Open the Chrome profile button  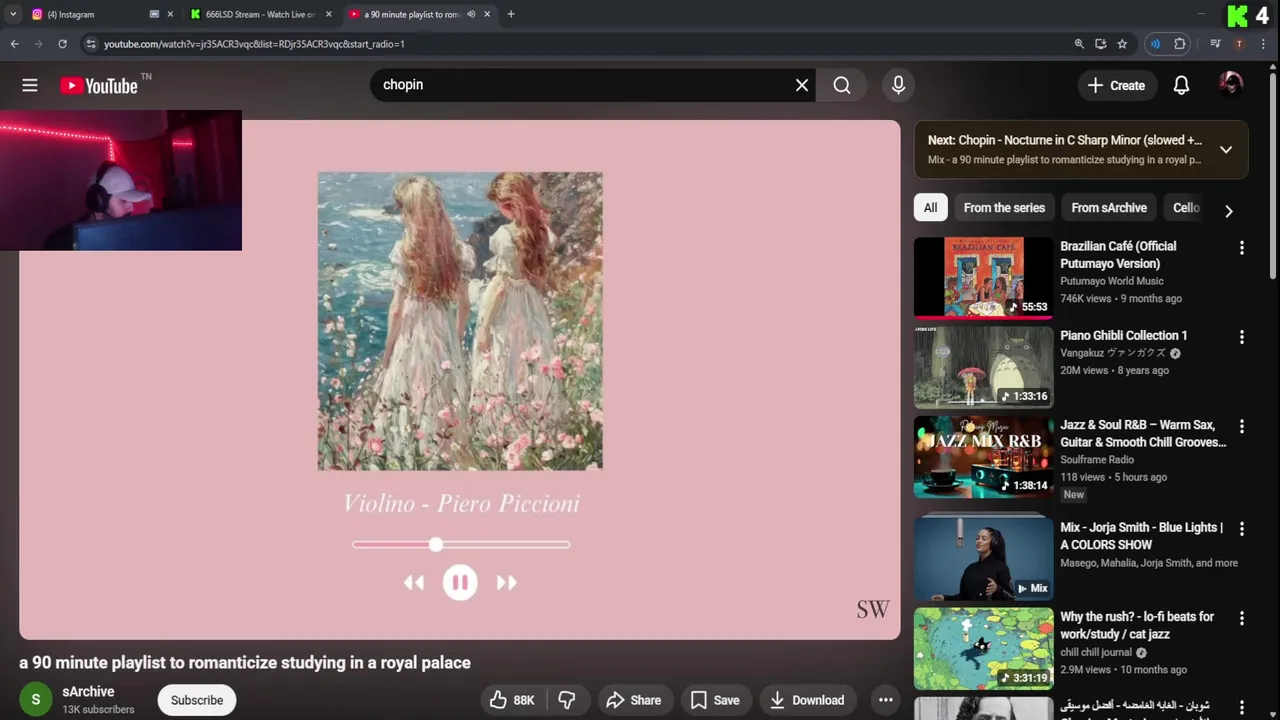[x=1239, y=44]
